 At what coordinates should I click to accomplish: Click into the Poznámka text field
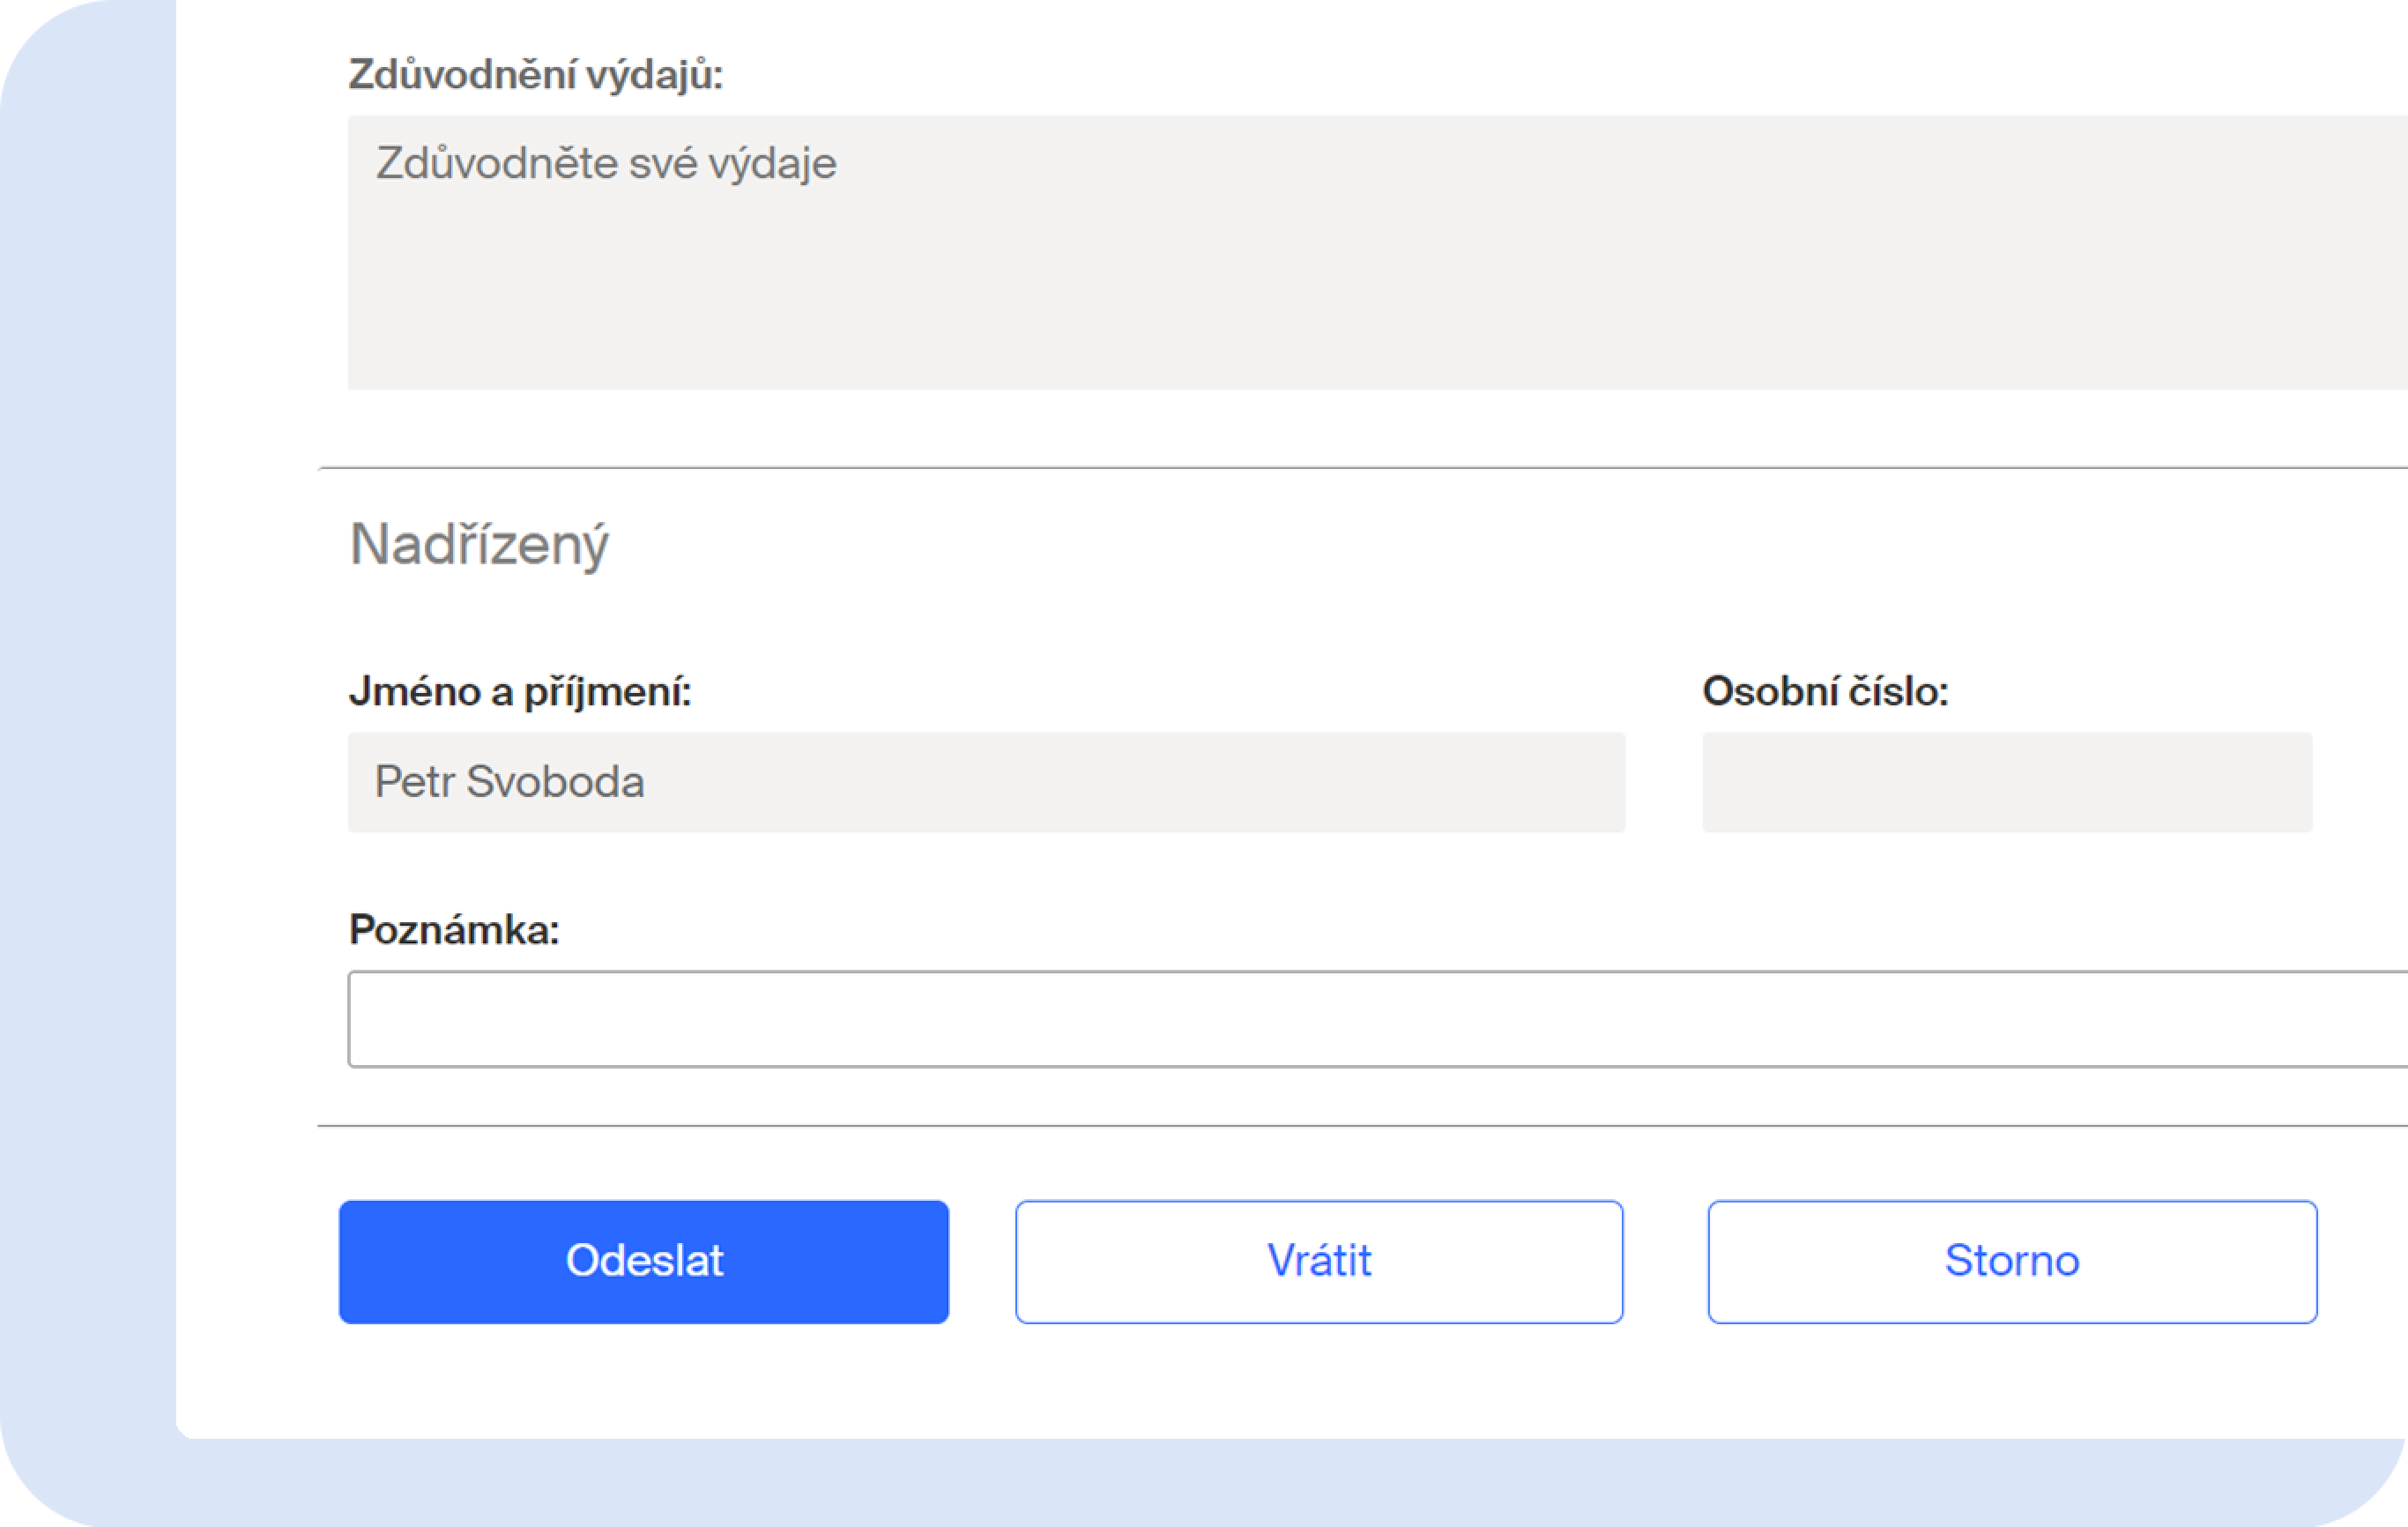coord(1377,1019)
